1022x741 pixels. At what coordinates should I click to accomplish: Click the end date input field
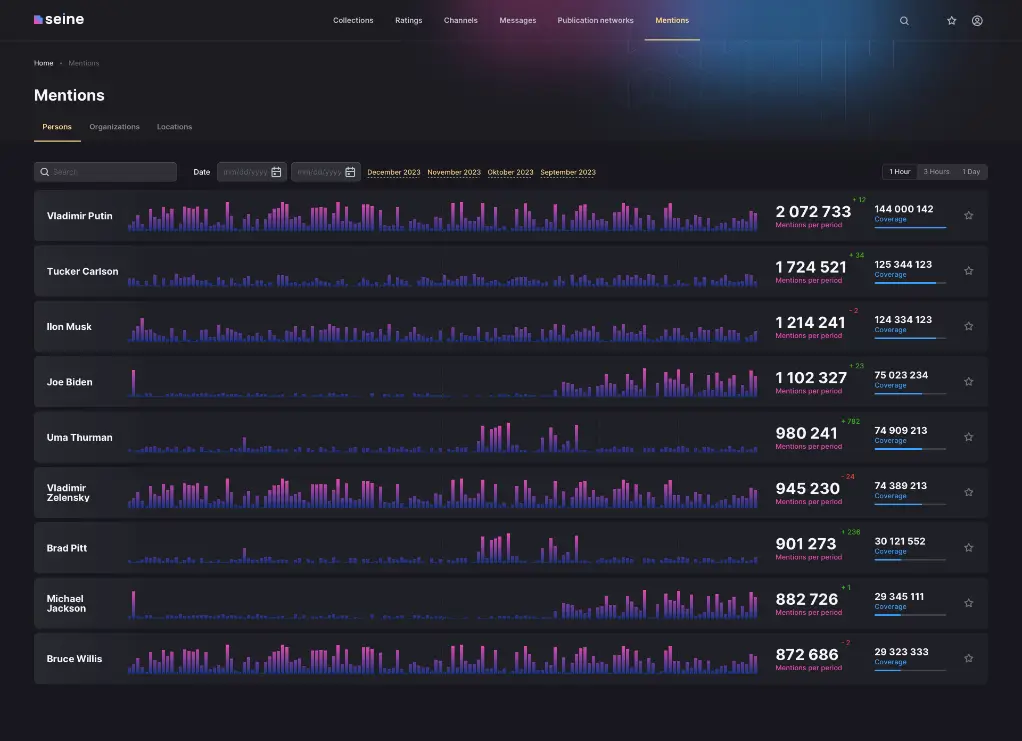pyautogui.click(x=326, y=172)
